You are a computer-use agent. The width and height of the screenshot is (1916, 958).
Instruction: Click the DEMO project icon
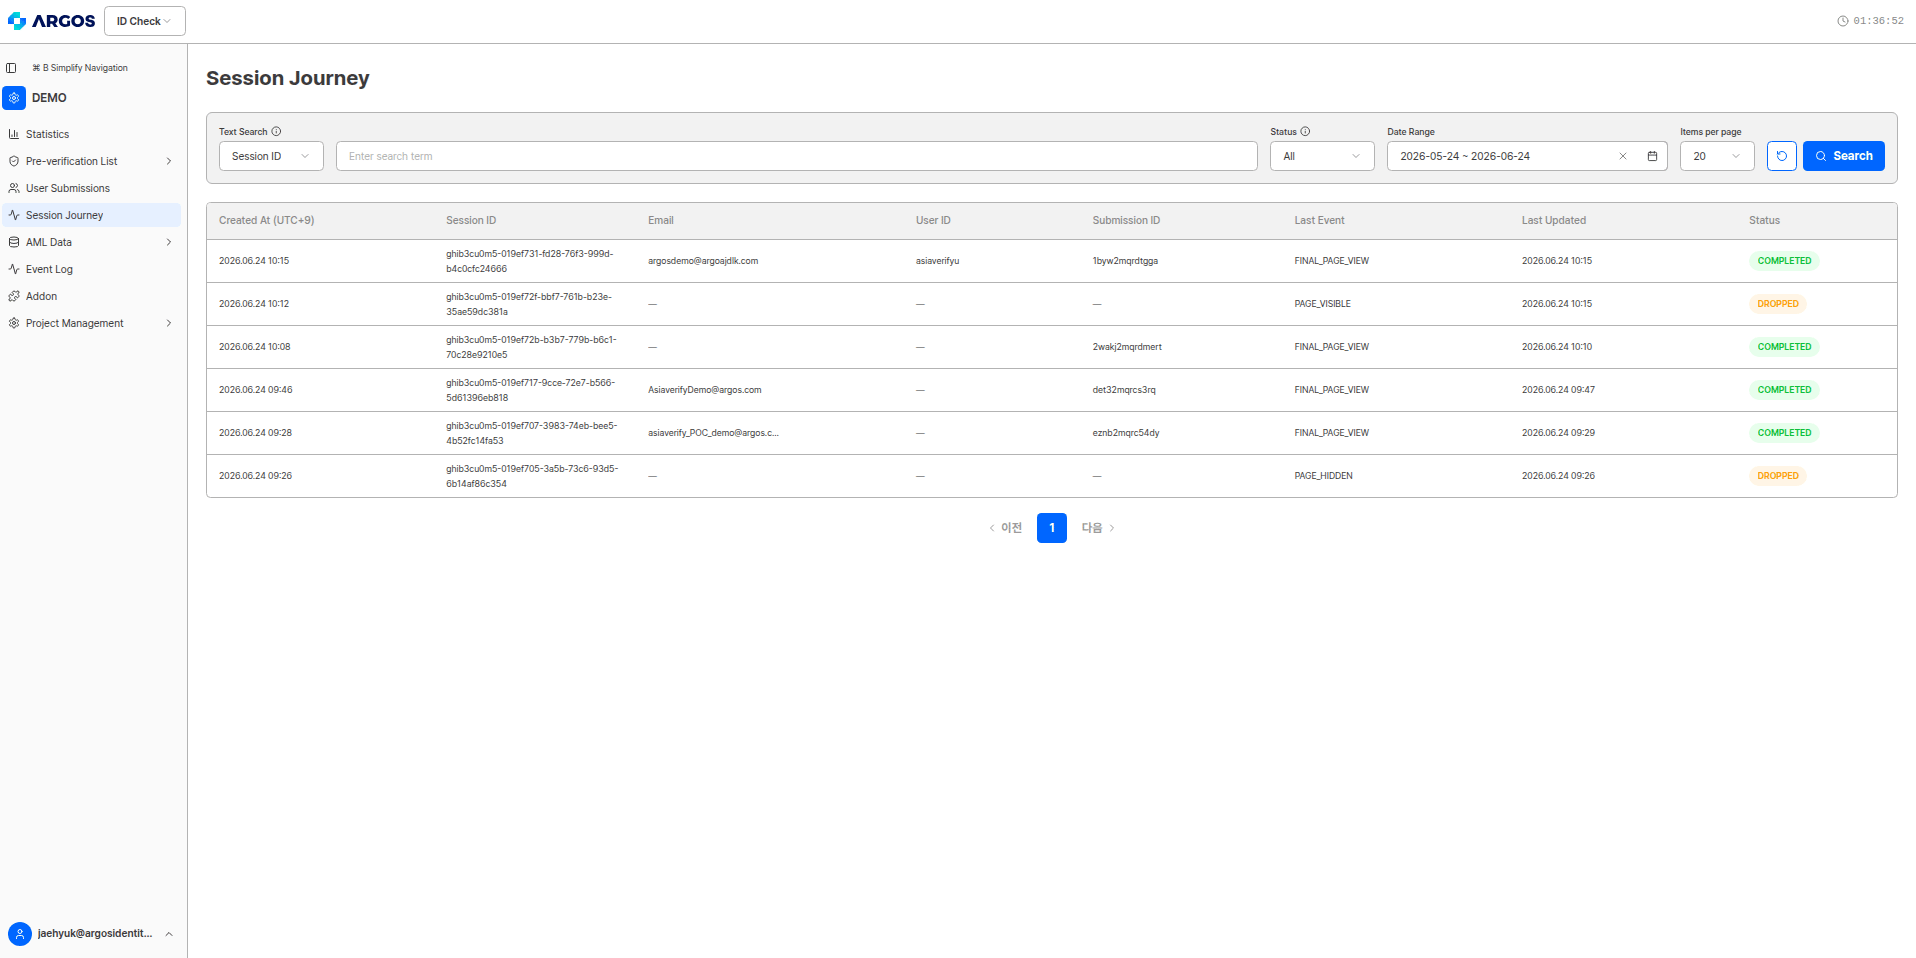[x=14, y=98]
